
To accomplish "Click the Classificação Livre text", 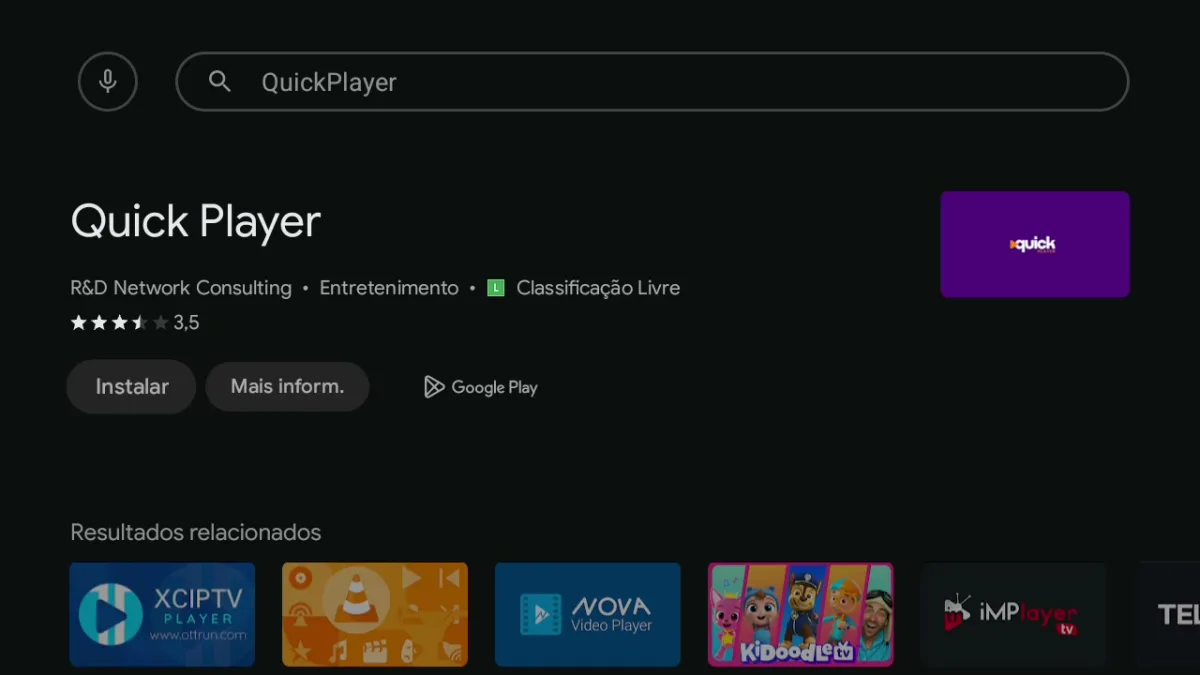I will 598,288.
